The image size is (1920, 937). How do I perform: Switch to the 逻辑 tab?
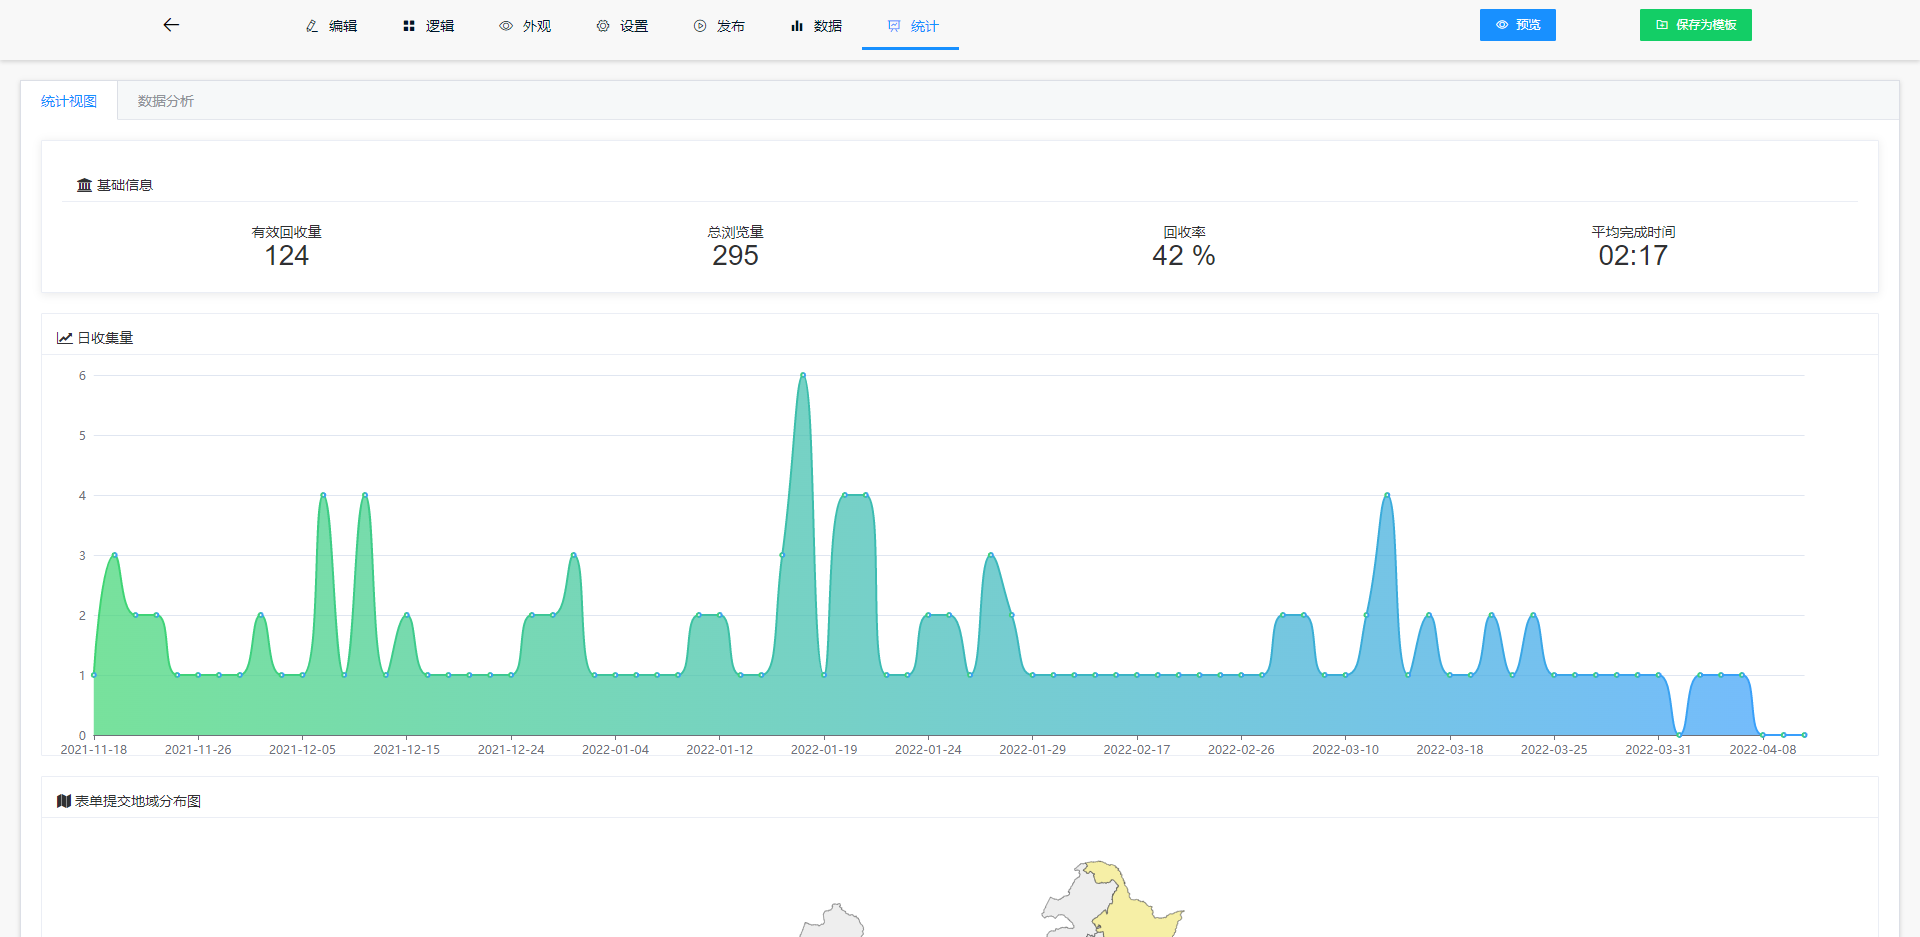click(428, 26)
